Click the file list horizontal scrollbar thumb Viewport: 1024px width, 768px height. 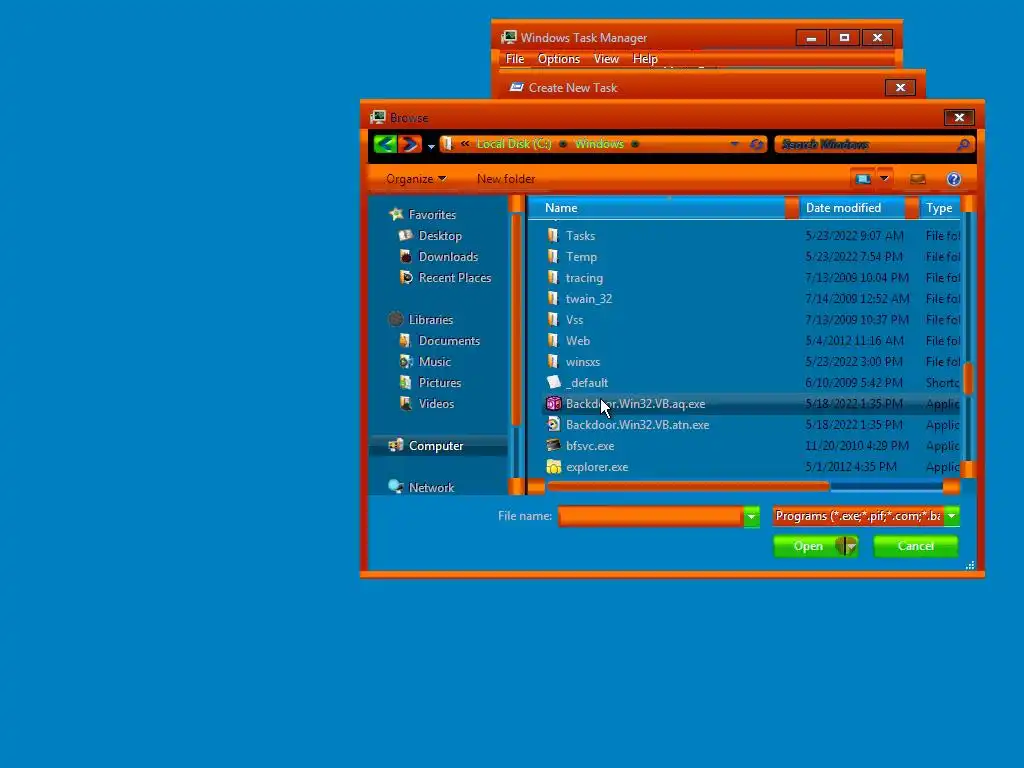[x=688, y=486]
